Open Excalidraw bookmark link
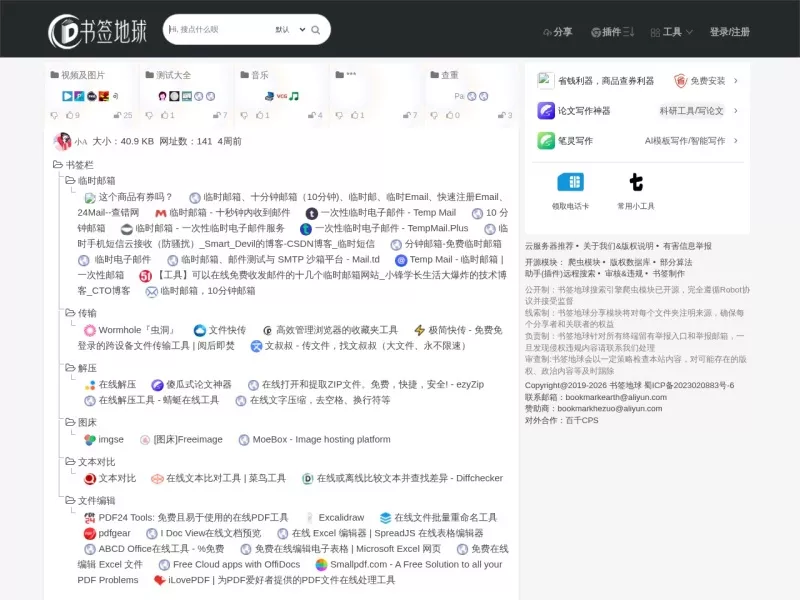 point(341,517)
